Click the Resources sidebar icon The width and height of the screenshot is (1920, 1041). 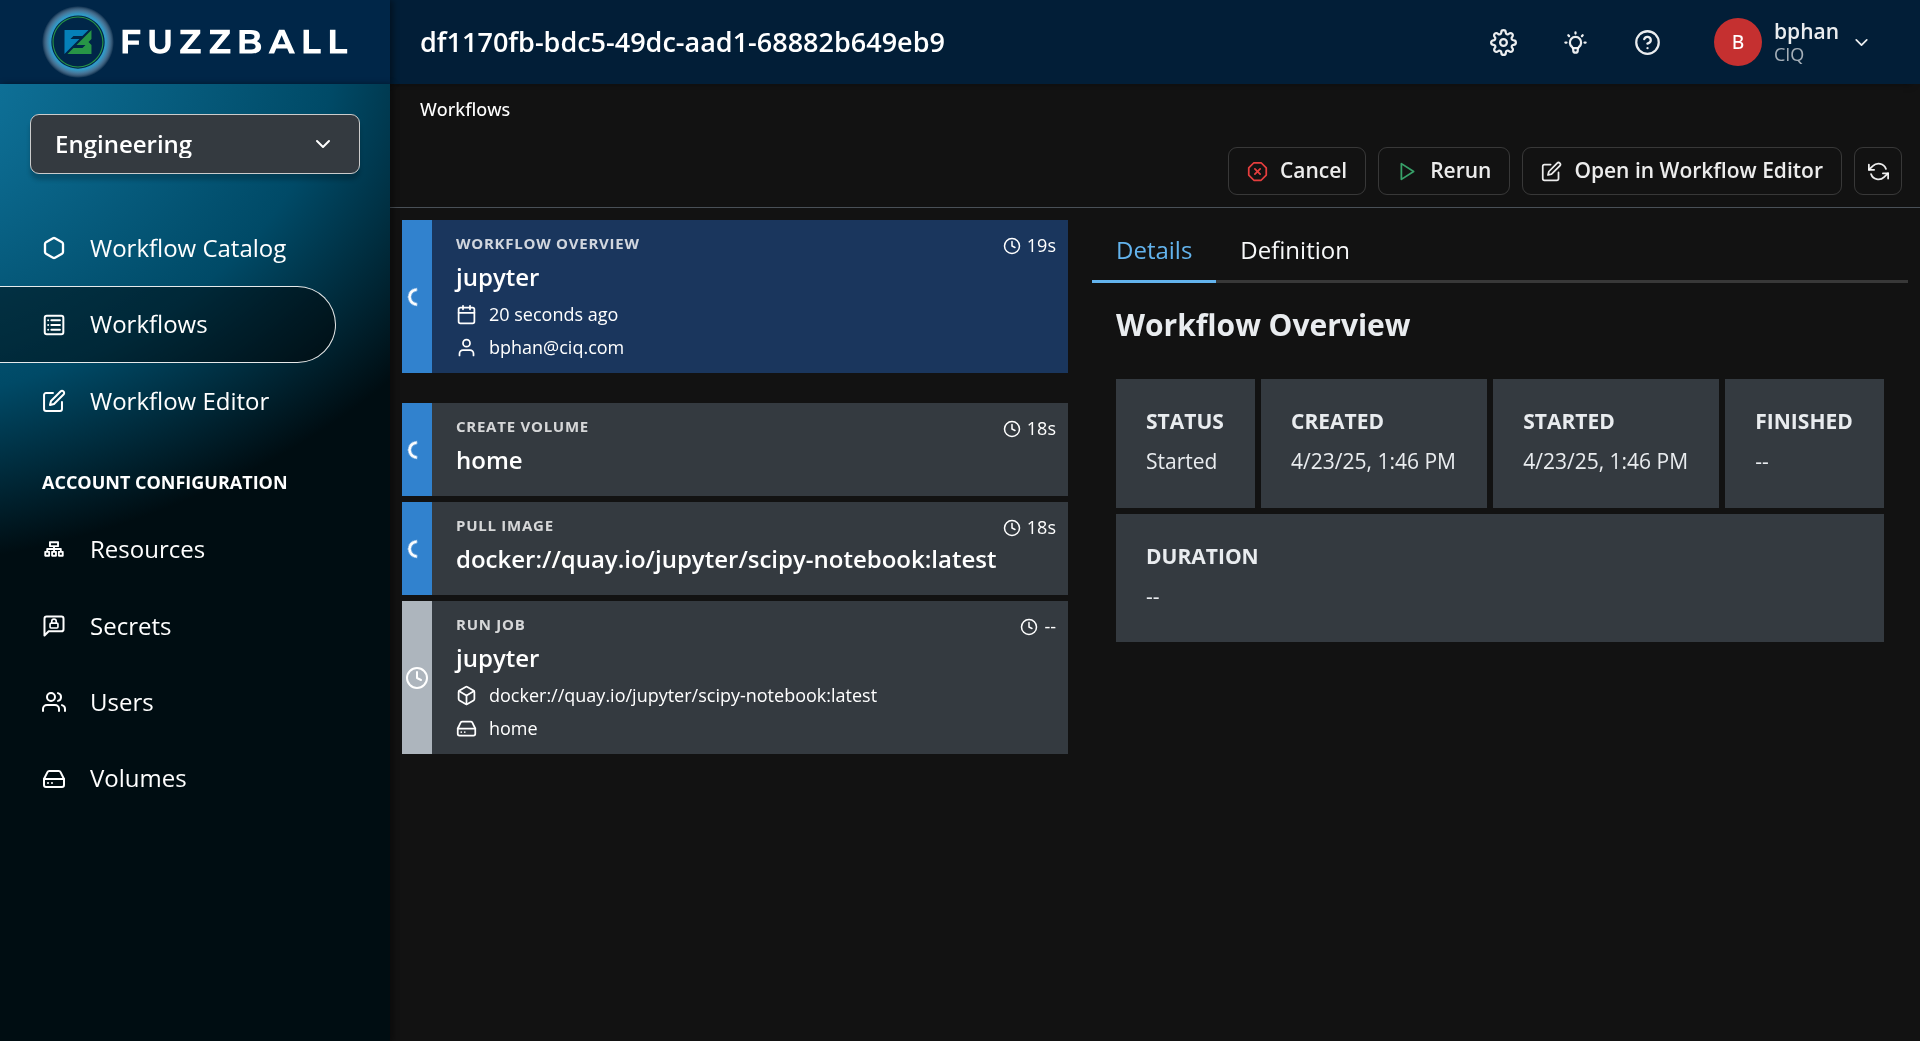53,549
